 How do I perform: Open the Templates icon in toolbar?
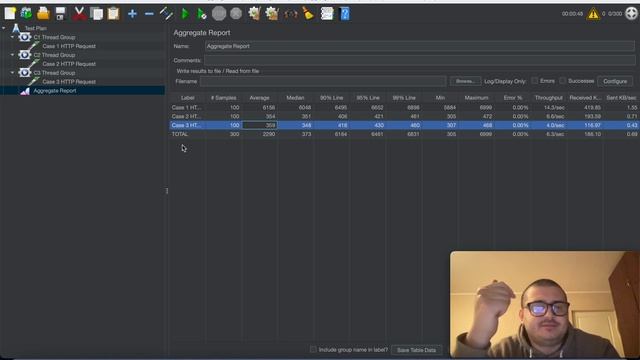[27, 13]
